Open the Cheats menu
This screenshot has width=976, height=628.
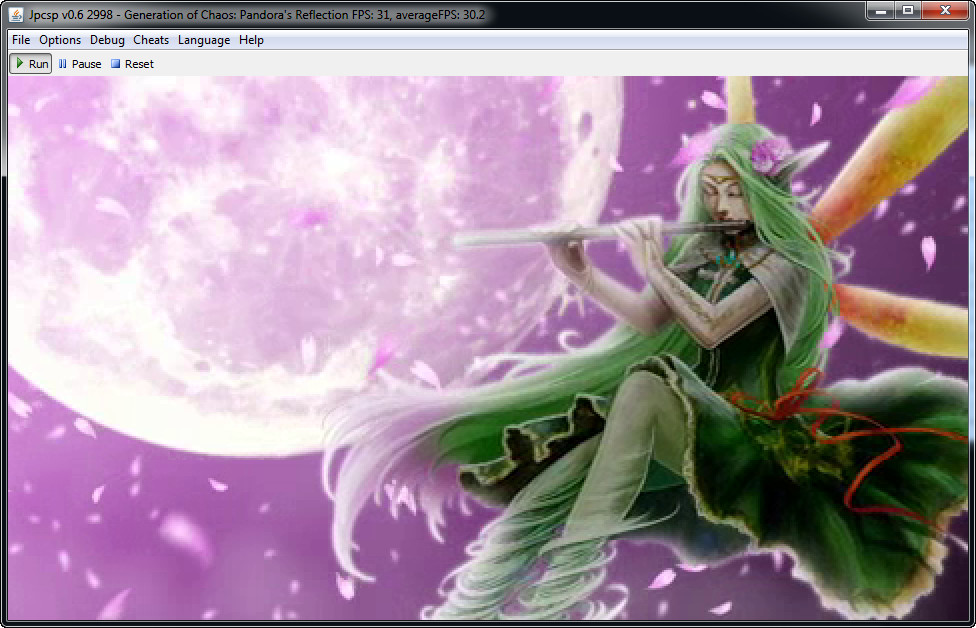[151, 40]
